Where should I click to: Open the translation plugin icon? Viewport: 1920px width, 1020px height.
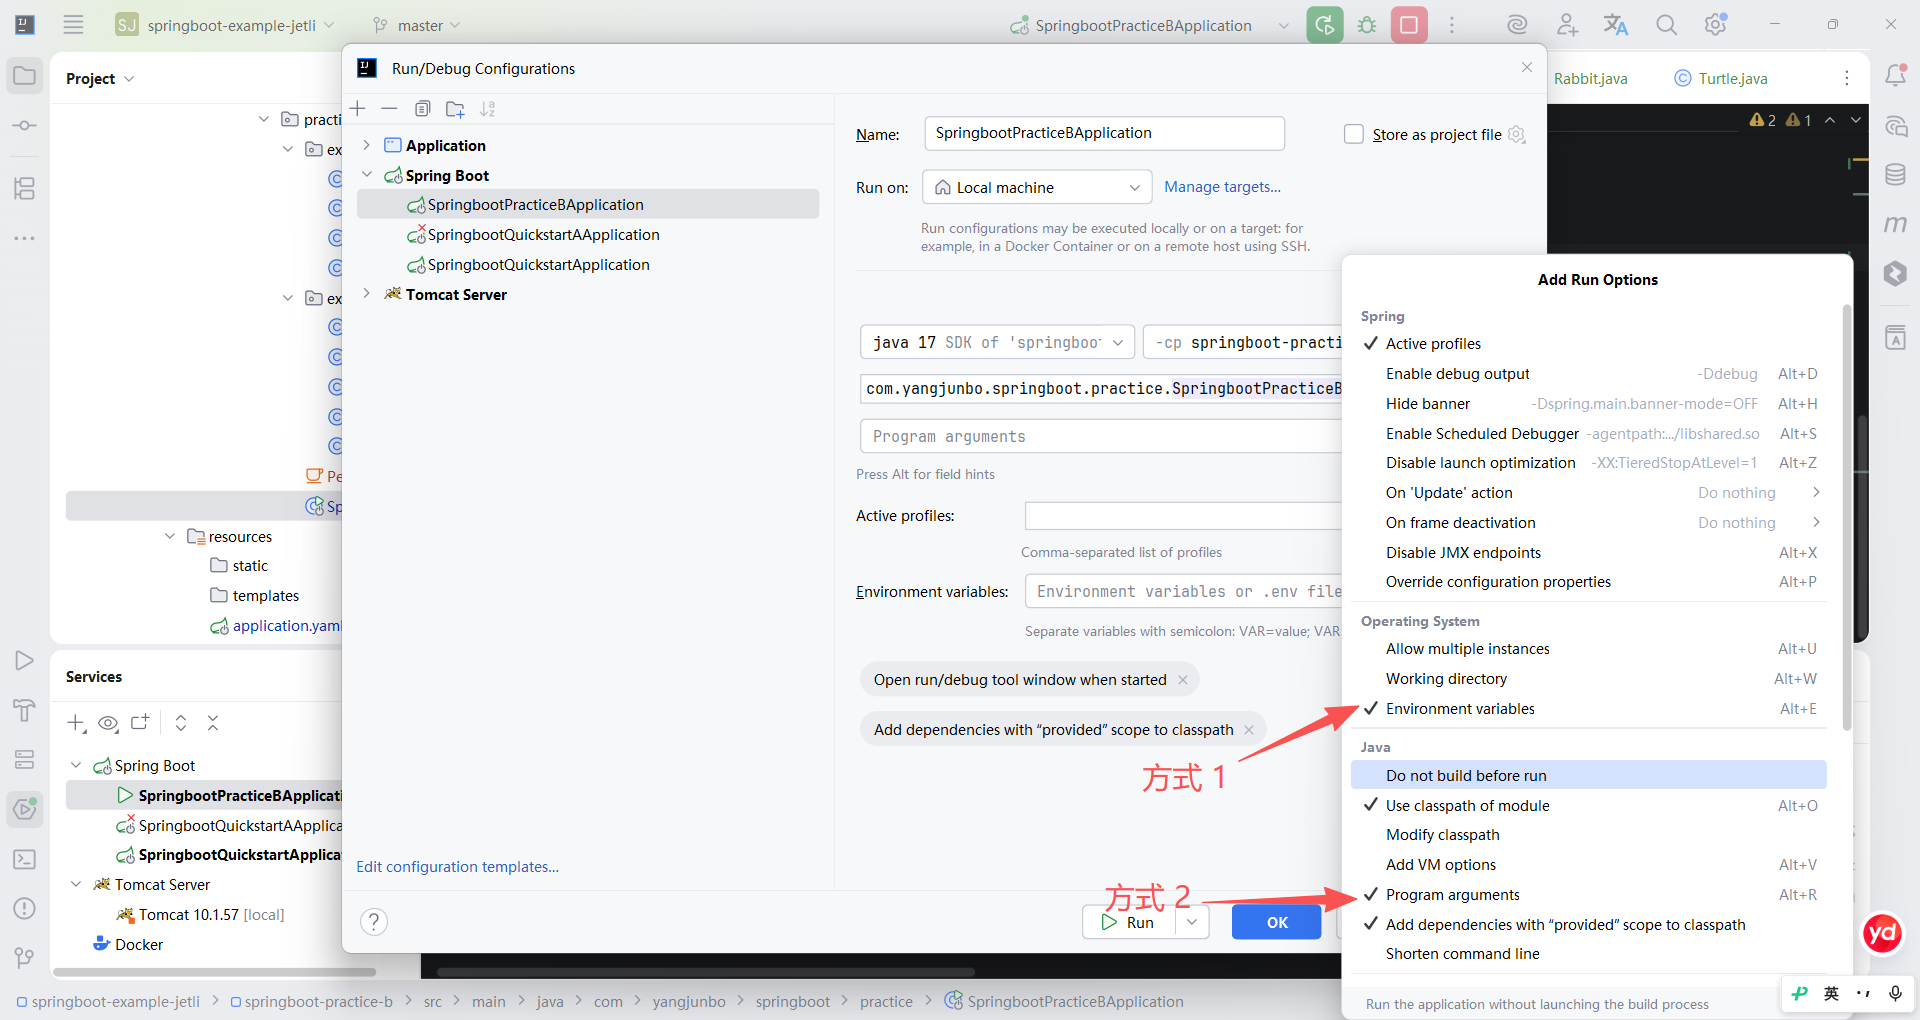(x=1616, y=25)
